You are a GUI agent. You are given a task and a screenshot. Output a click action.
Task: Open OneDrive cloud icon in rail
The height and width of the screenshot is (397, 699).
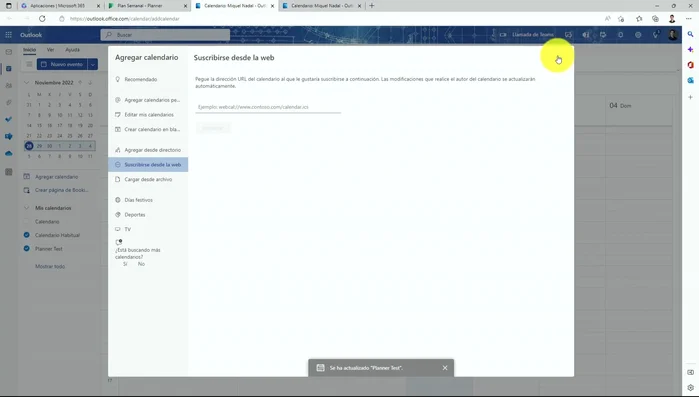(8, 154)
